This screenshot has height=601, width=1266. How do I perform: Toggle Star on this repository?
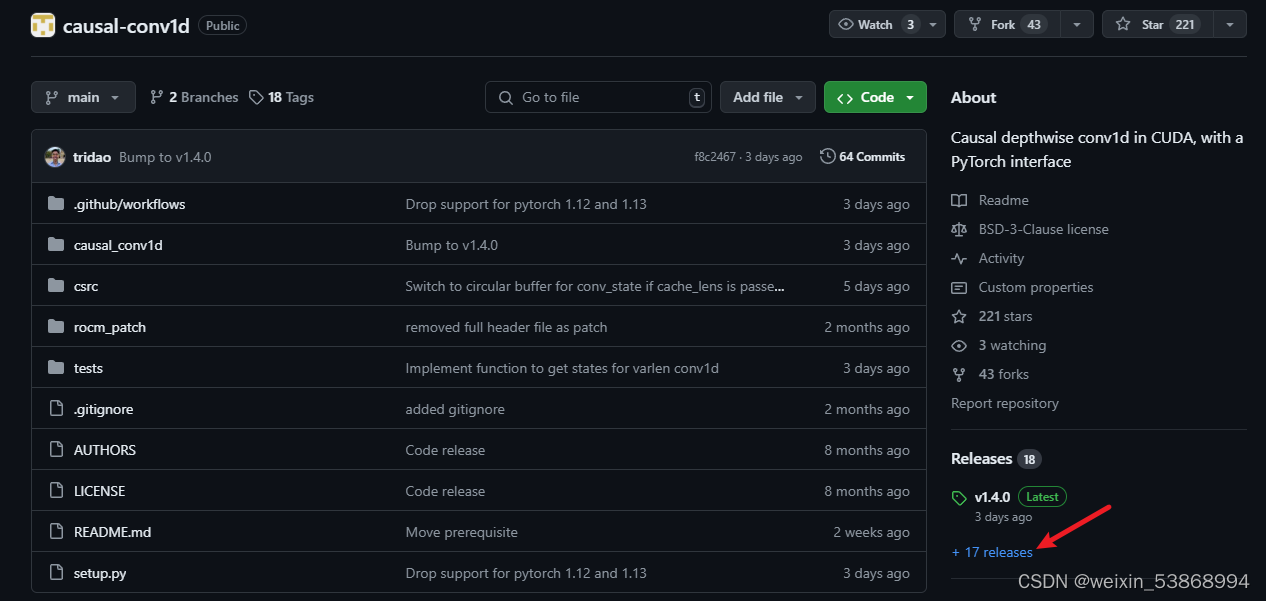tap(1158, 25)
